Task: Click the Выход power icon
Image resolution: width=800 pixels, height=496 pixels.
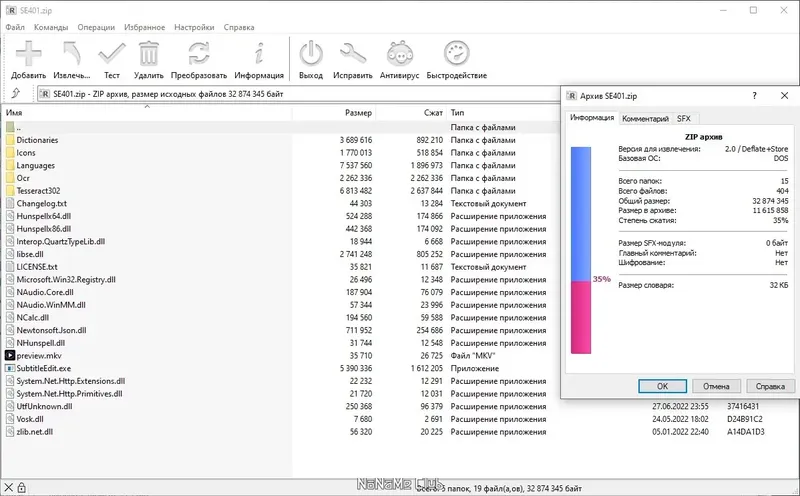Action: (311, 54)
